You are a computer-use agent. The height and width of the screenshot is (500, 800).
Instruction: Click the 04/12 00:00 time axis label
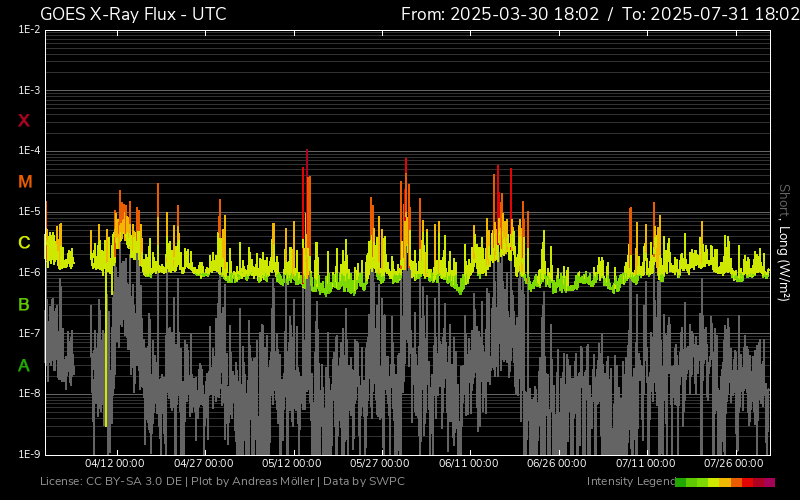coord(115,464)
